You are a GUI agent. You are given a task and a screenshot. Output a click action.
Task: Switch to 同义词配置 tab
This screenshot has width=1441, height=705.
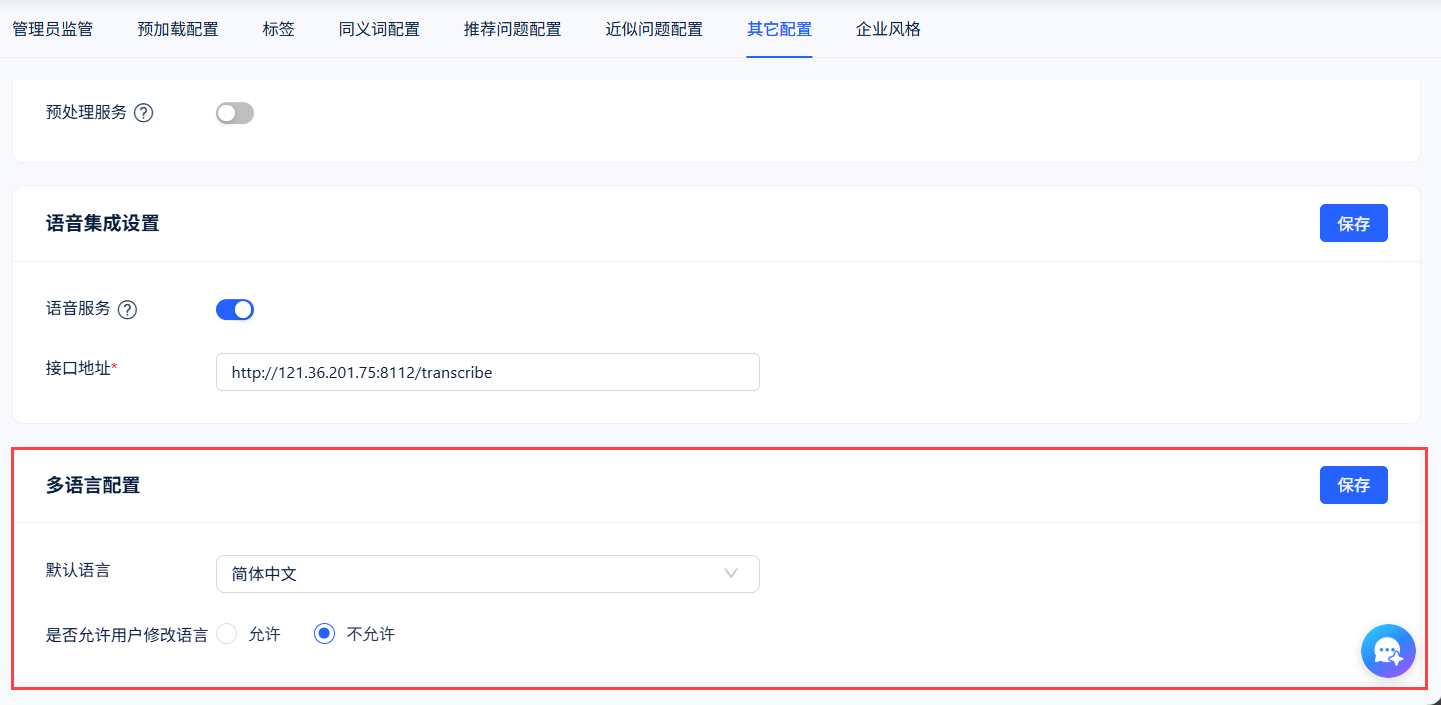379,29
